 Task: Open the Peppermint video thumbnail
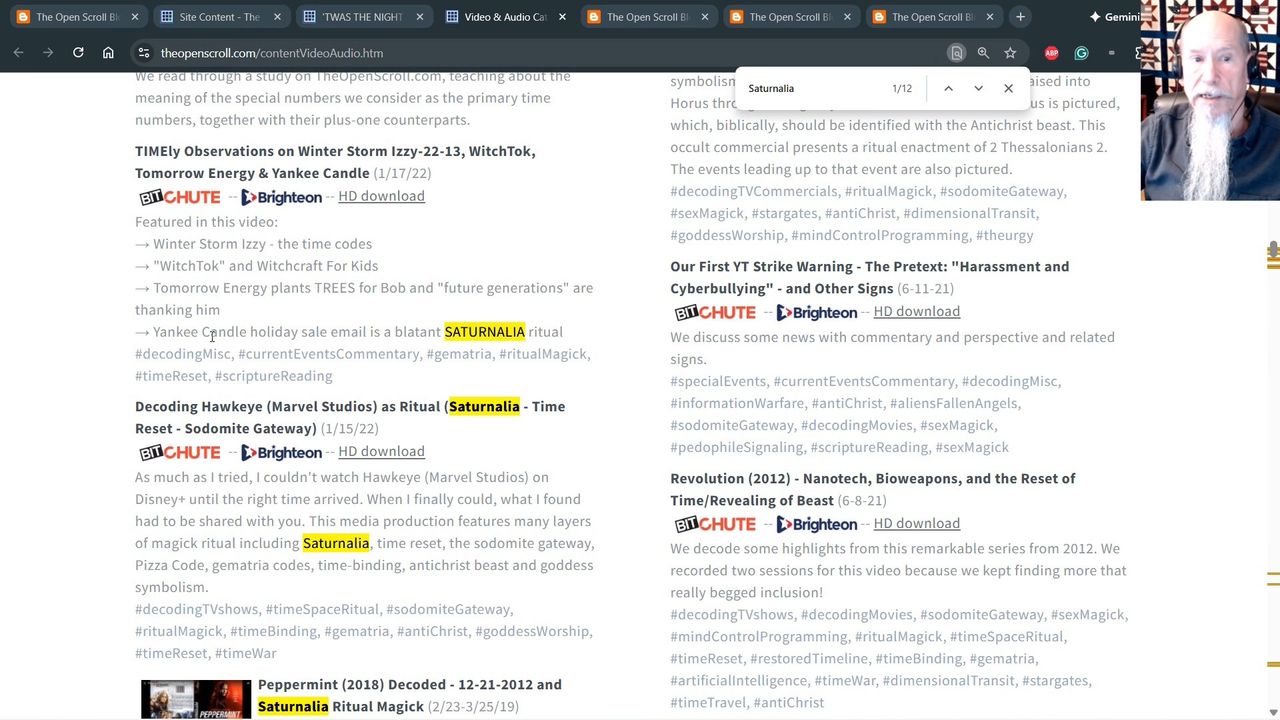click(x=196, y=699)
